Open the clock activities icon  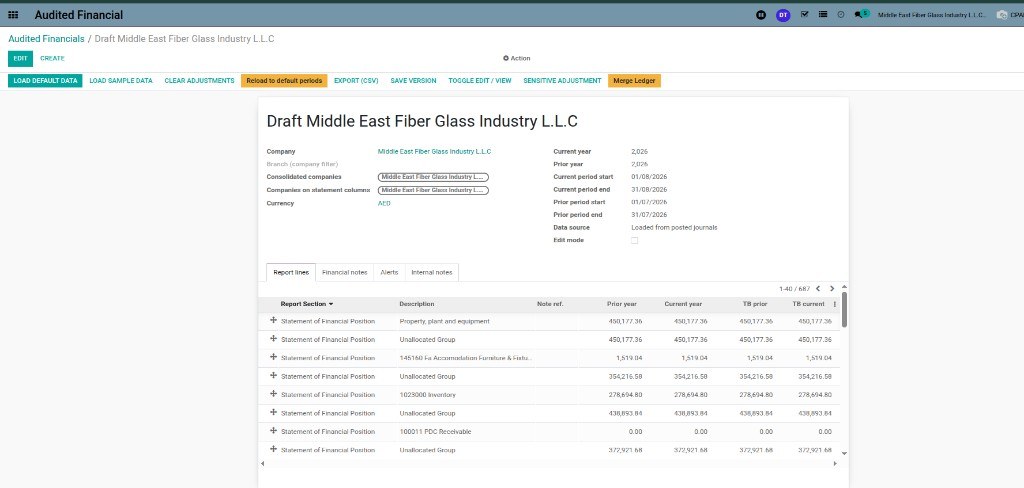click(x=840, y=14)
